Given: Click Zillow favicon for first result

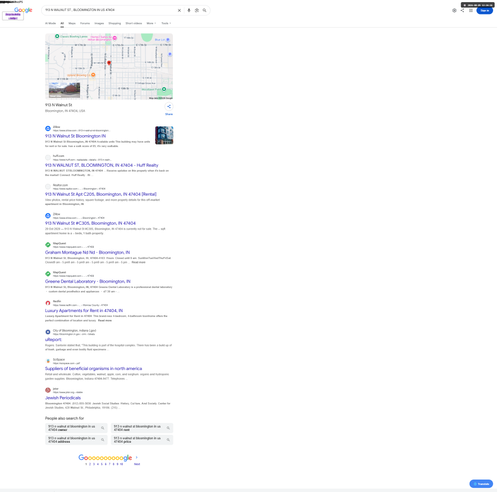Looking at the screenshot, I should coord(48,128).
